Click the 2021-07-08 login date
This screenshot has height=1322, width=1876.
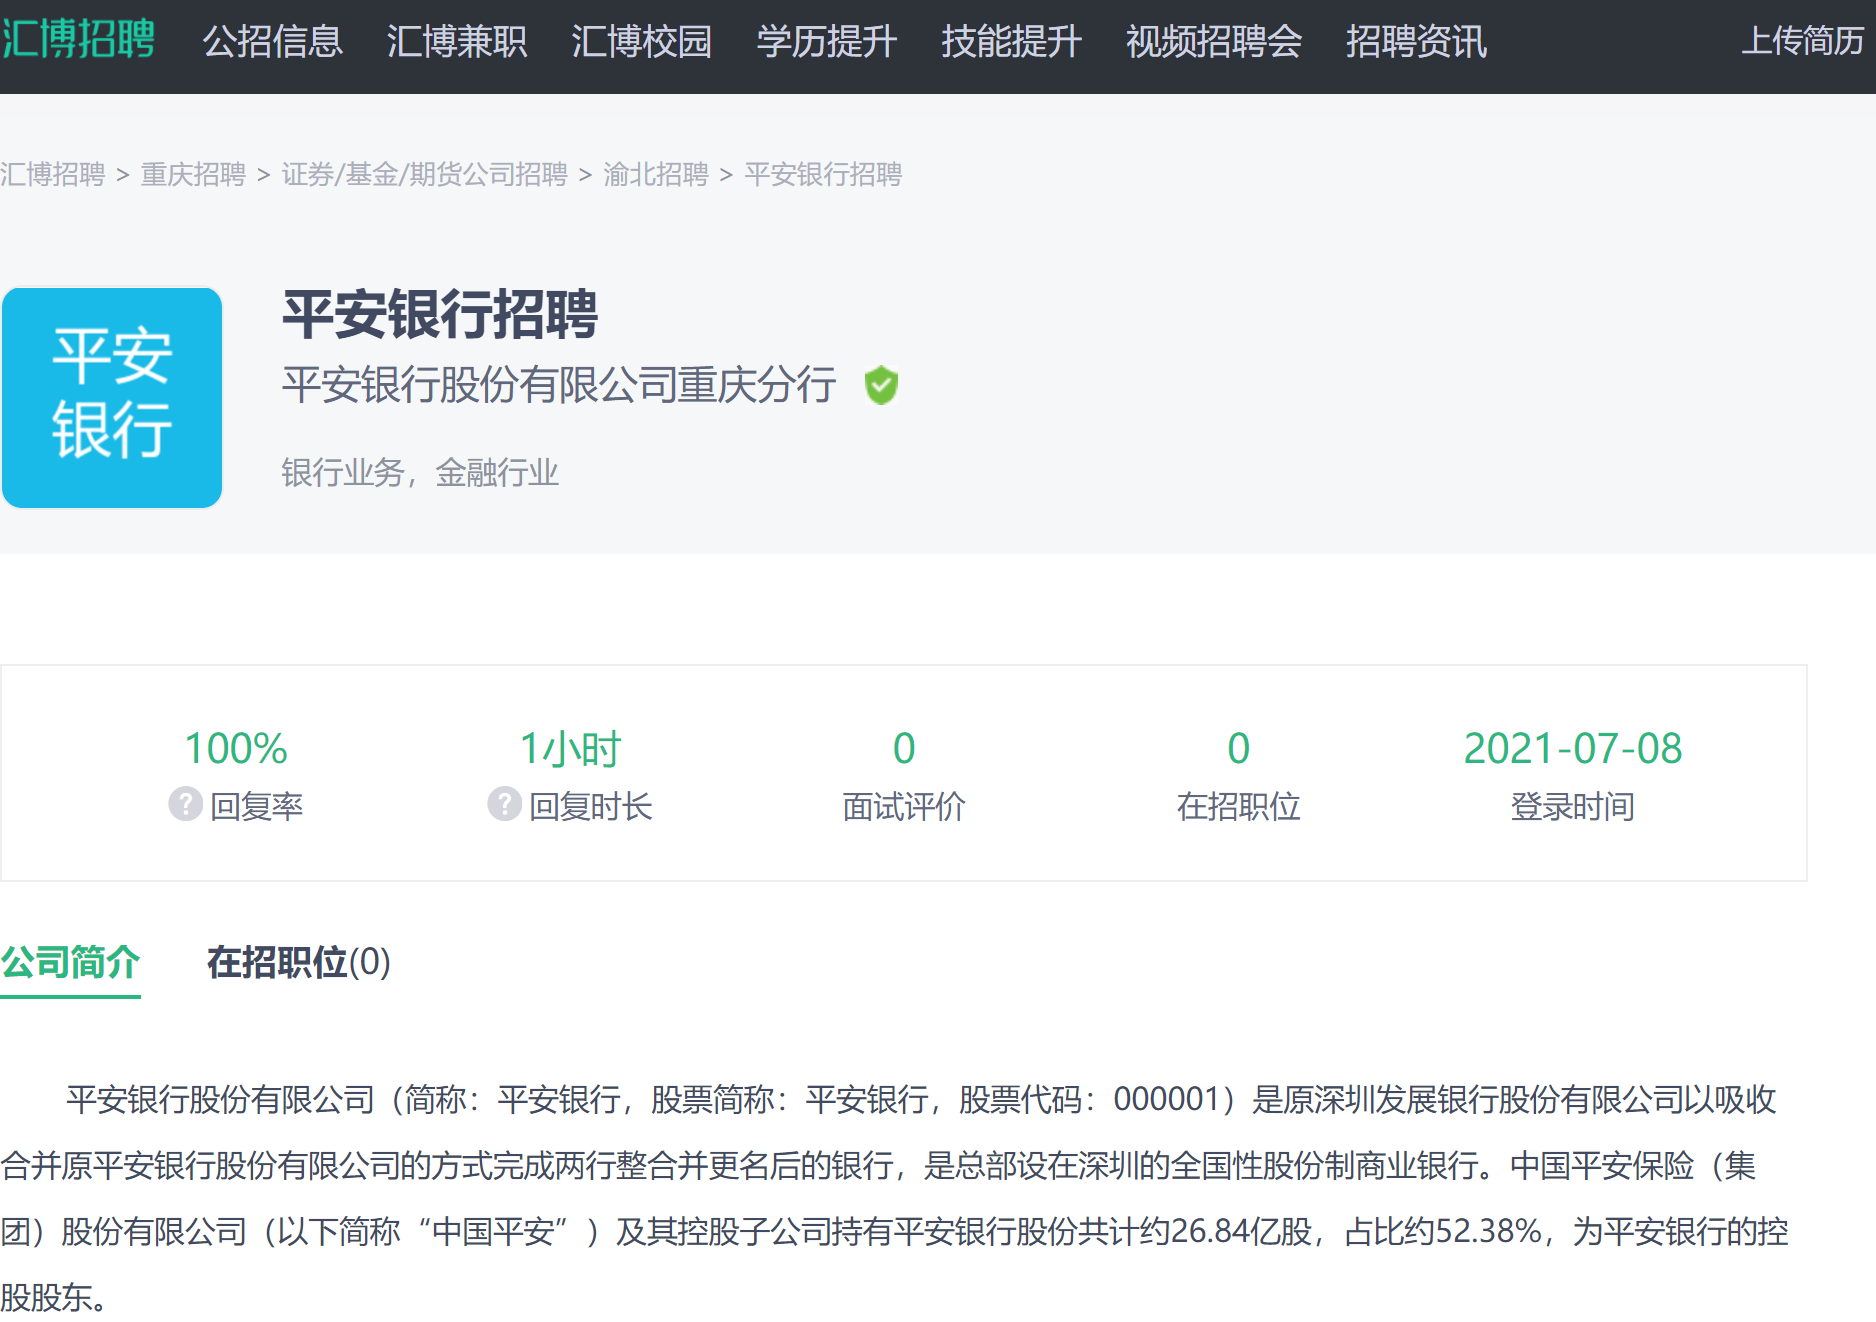tap(1573, 749)
